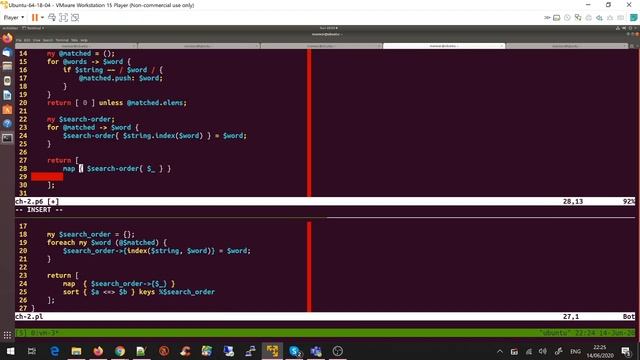Screen dimensions: 640x360
Task: Switch to the fifth terminal tab
Action: point(567,46)
